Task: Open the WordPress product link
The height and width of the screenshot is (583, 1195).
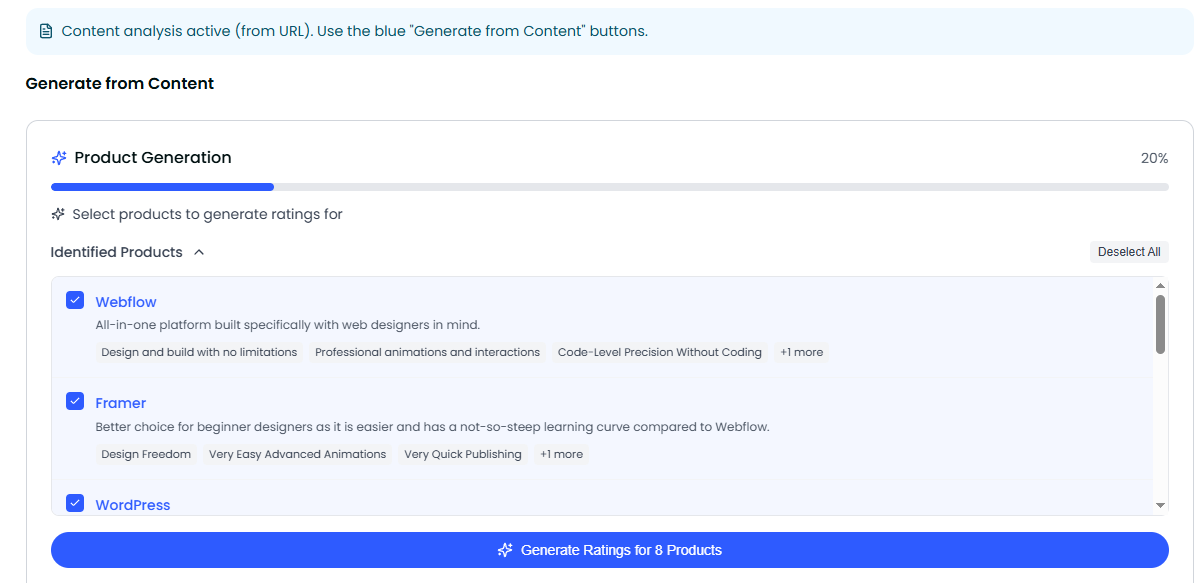Action: [x=133, y=505]
